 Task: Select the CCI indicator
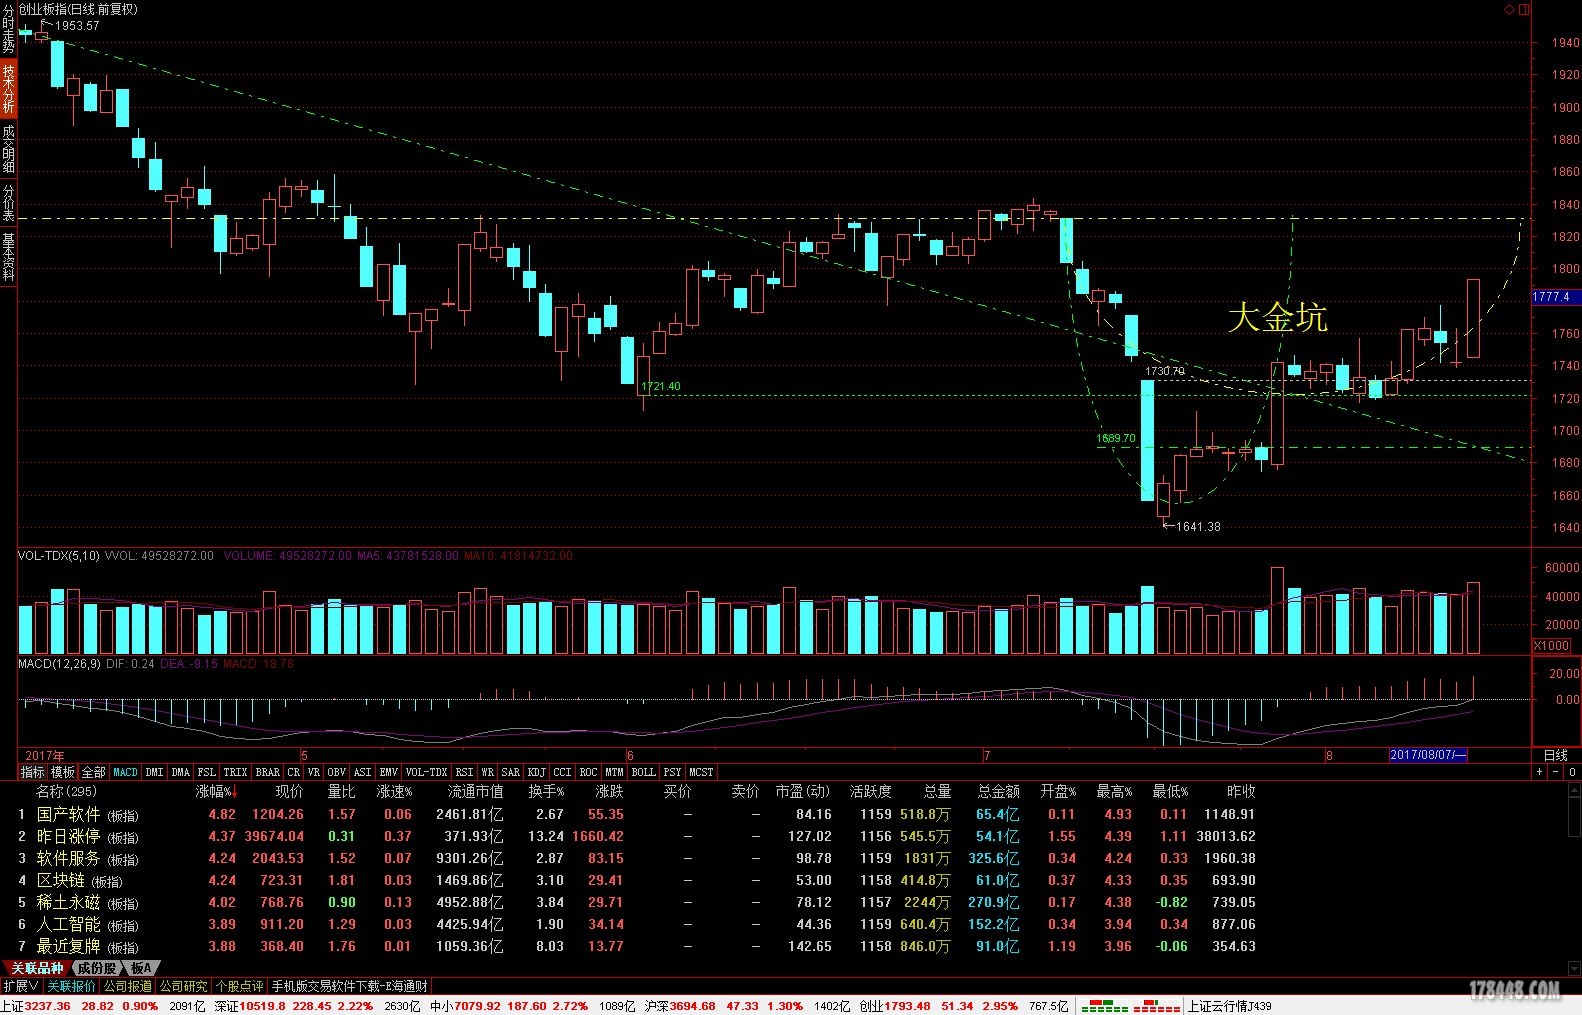563,772
